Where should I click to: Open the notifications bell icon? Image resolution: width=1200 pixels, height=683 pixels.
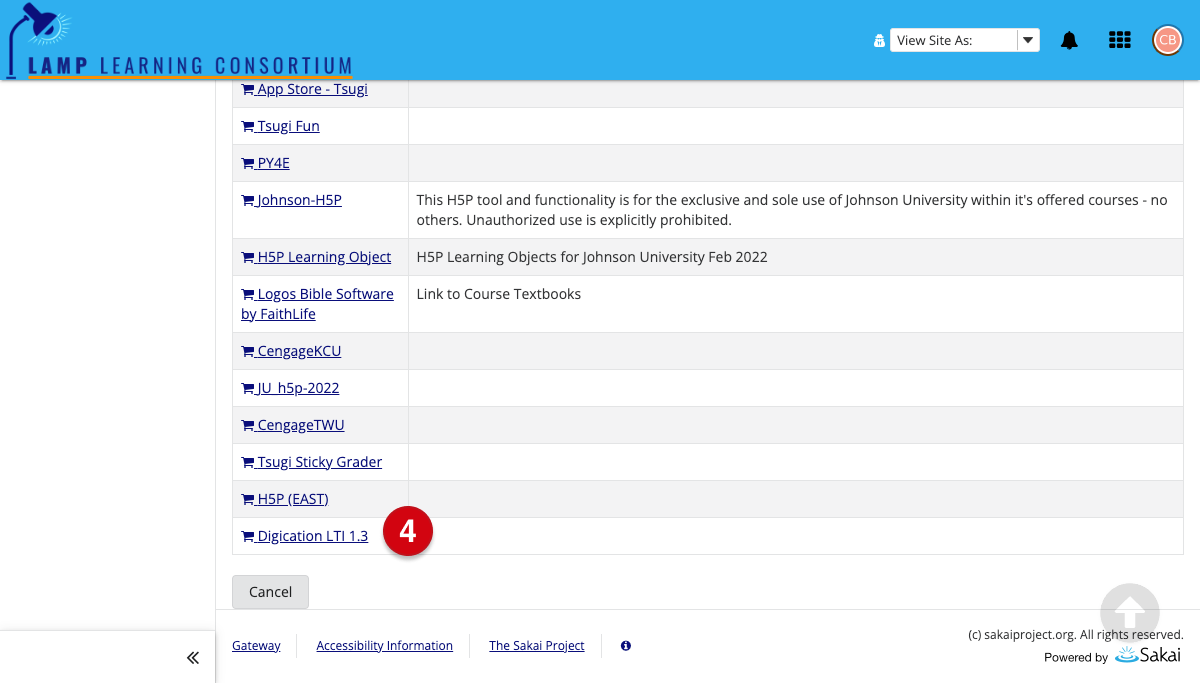[1069, 40]
